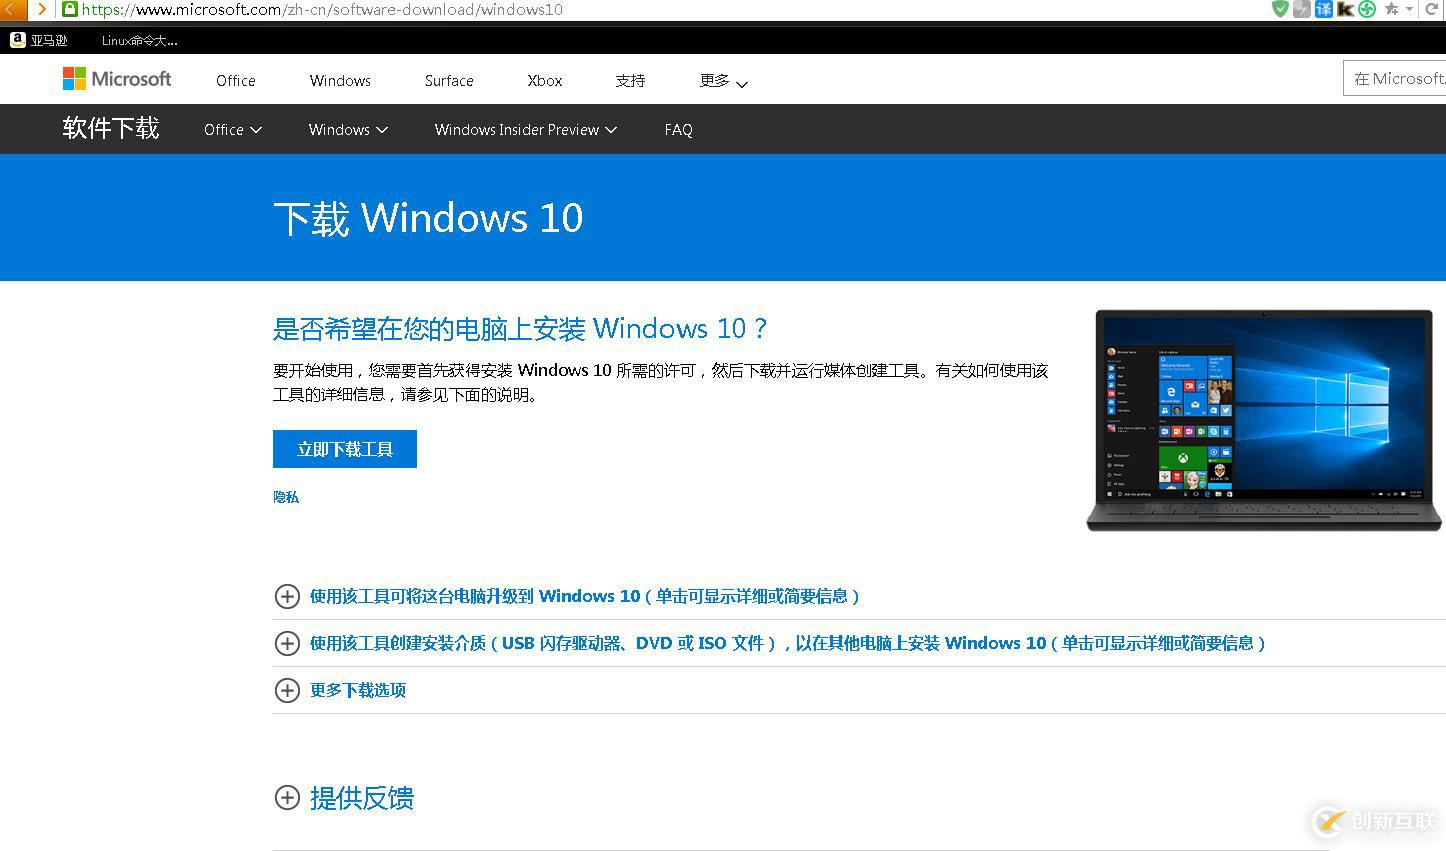Click the green padlock security icon

[x=69, y=9]
